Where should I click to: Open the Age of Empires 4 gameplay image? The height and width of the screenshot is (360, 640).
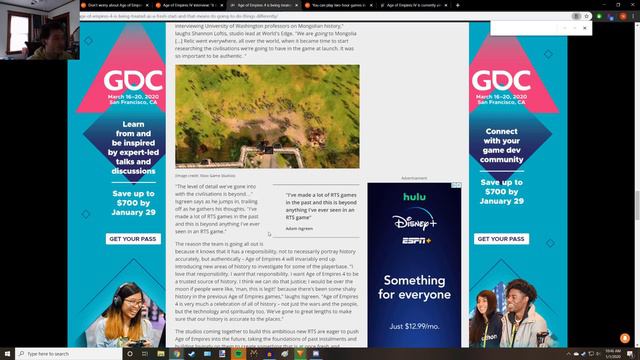click(x=267, y=116)
